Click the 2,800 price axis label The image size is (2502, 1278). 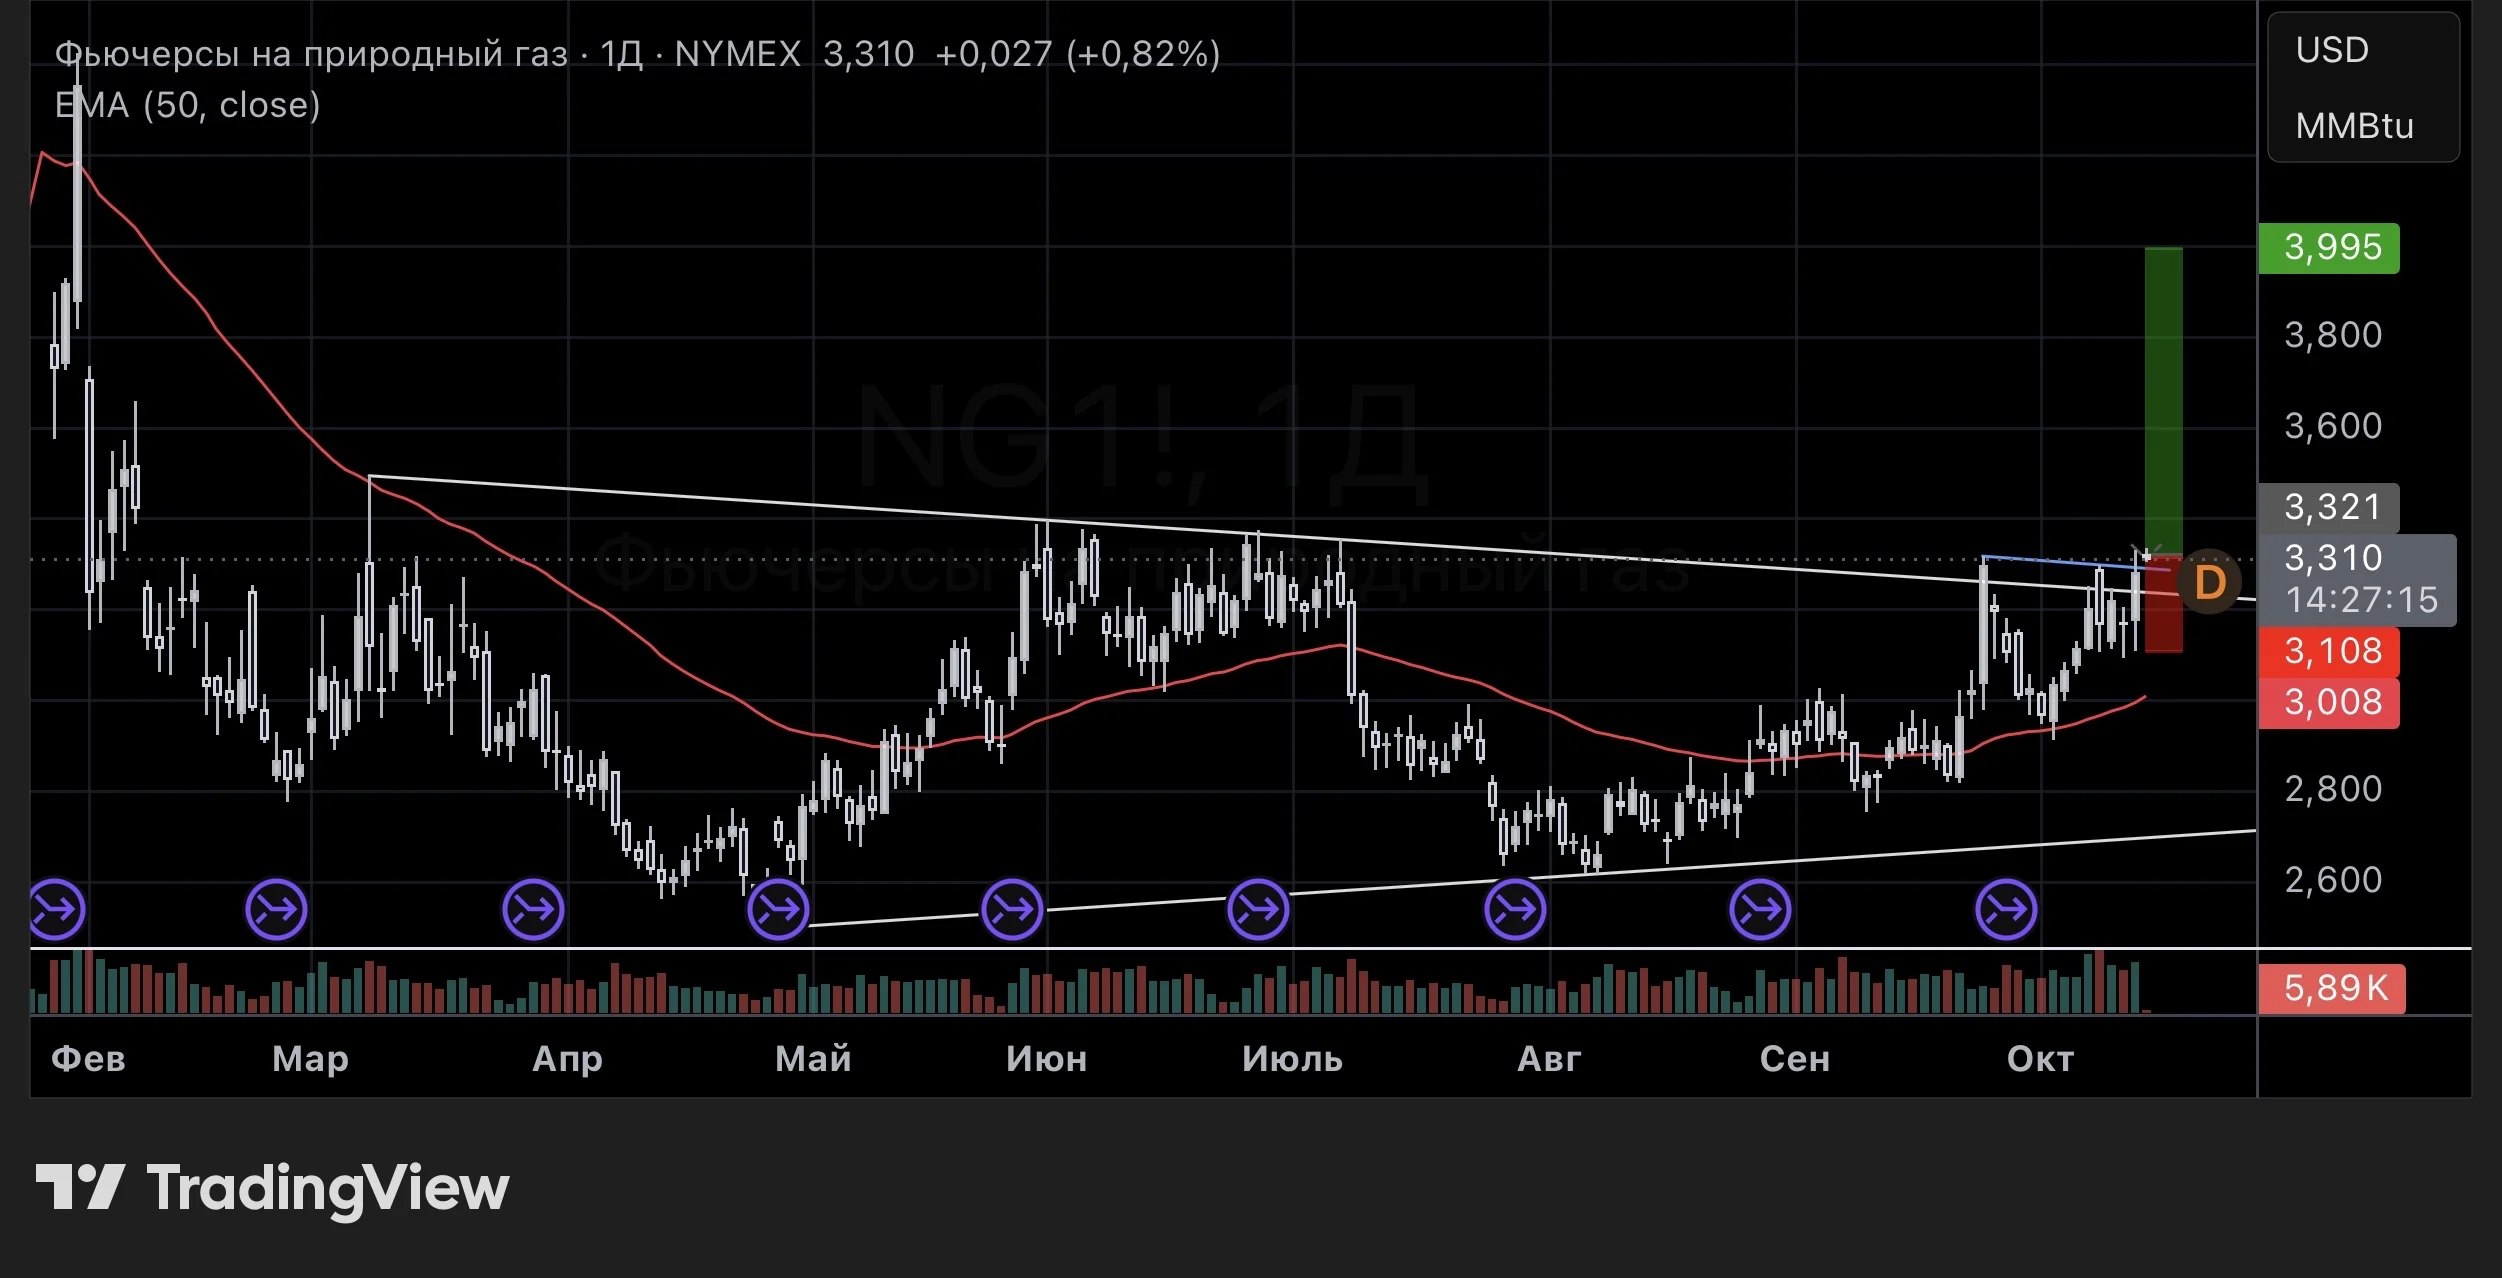(2333, 789)
